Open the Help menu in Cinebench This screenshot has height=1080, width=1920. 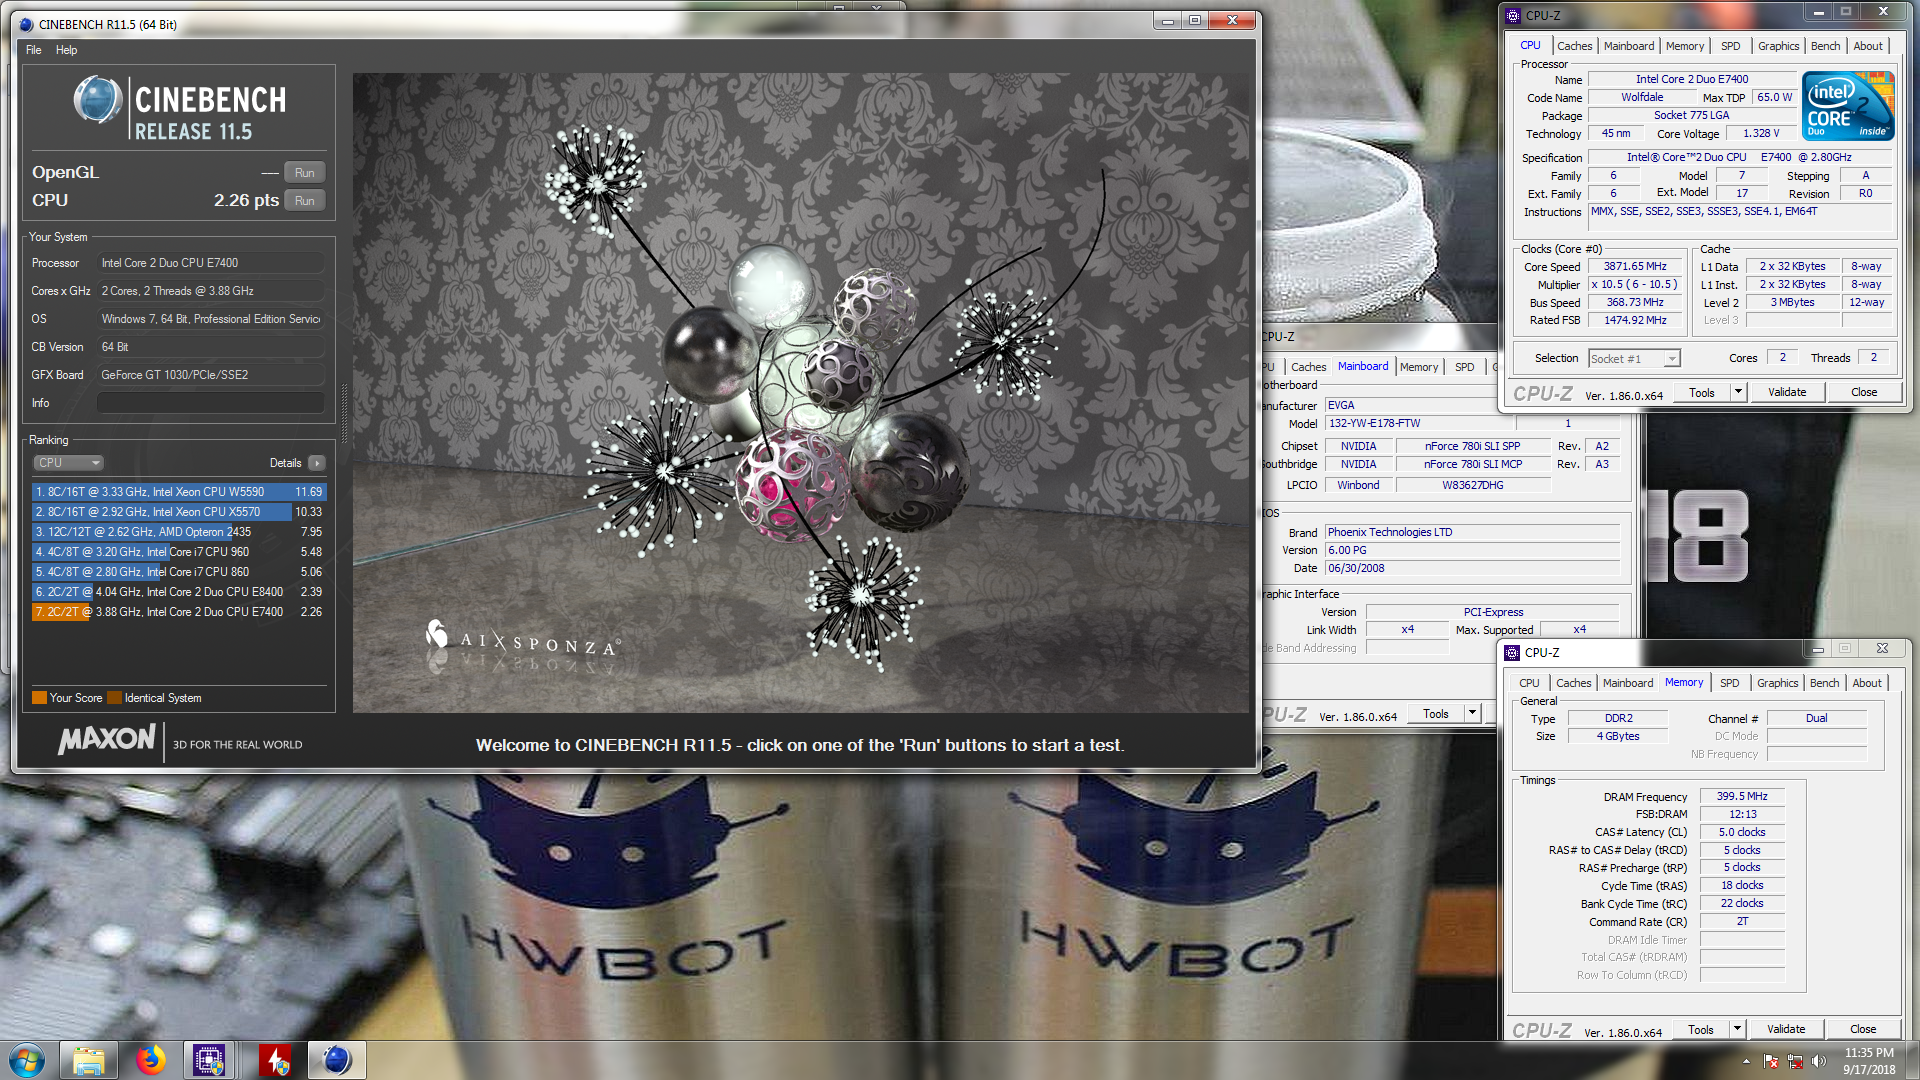pyautogui.click(x=66, y=50)
